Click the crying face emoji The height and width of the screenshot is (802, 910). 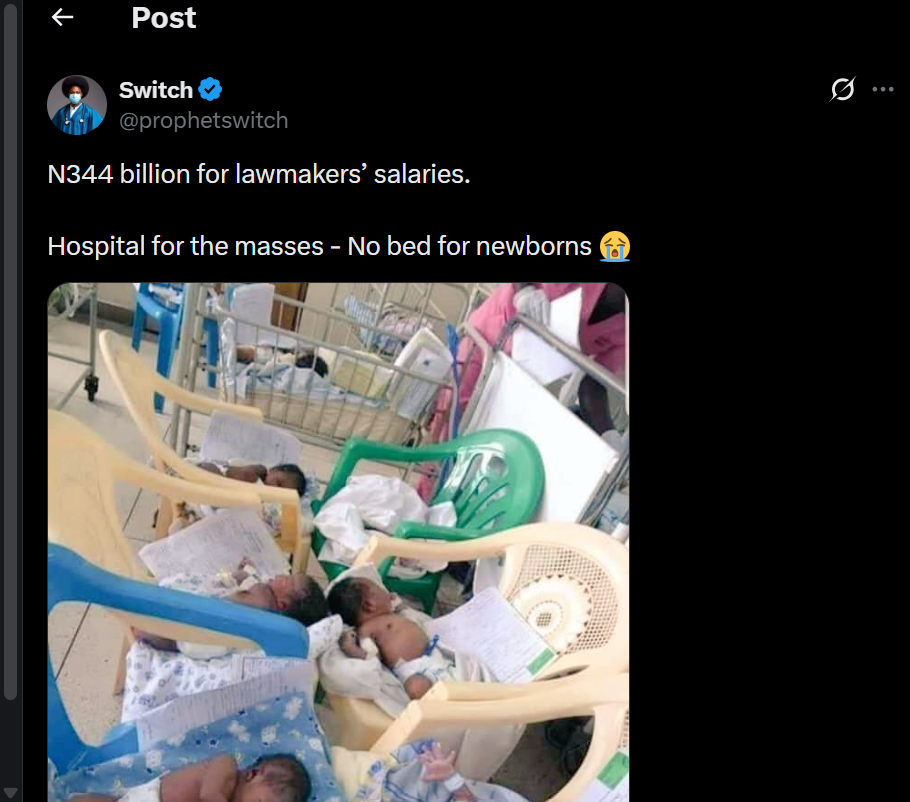coord(615,246)
